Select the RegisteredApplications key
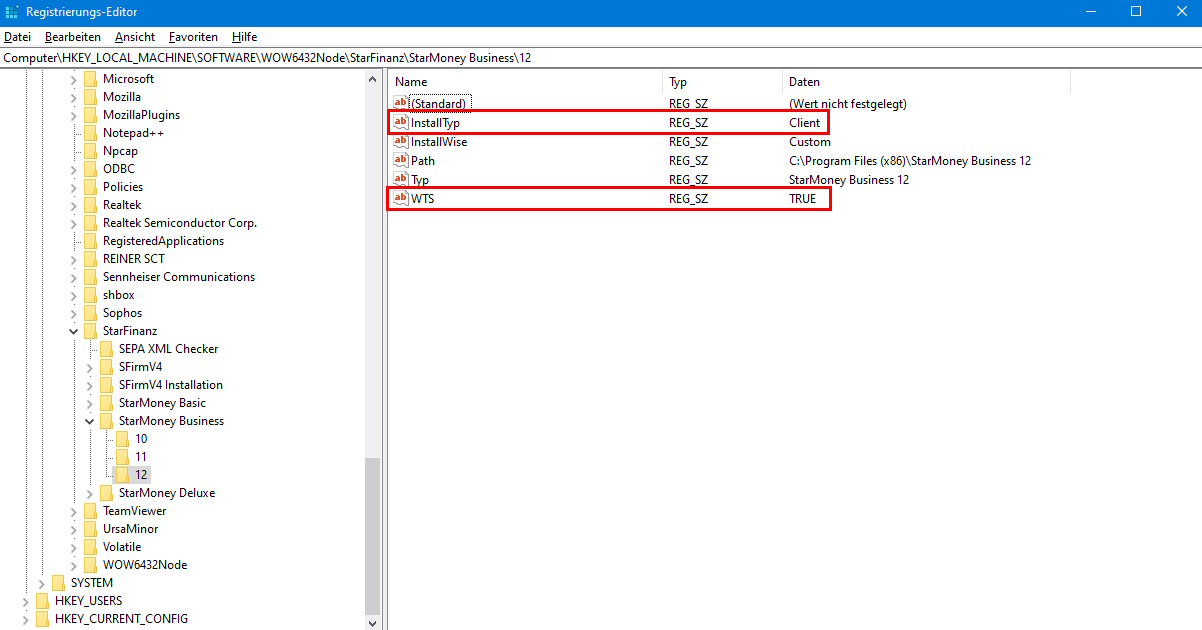The height and width of the screenshot is (630, 1202). point(163,241)
